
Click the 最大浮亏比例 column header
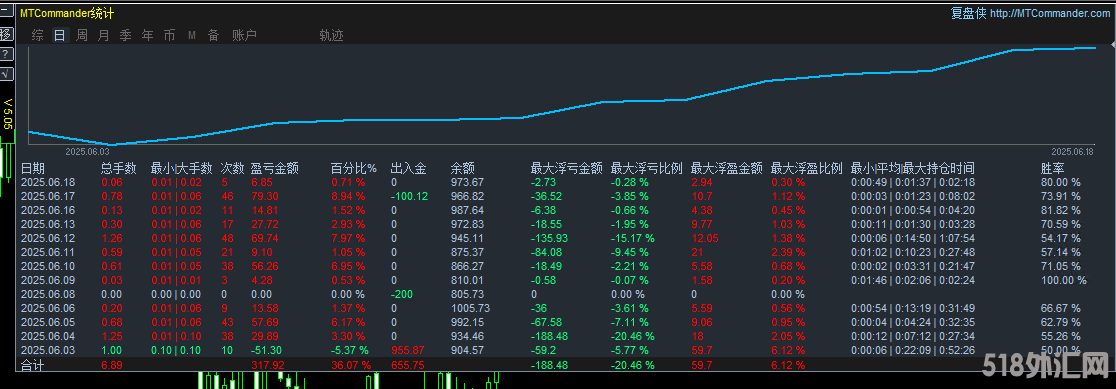click(x=647, y=169)
